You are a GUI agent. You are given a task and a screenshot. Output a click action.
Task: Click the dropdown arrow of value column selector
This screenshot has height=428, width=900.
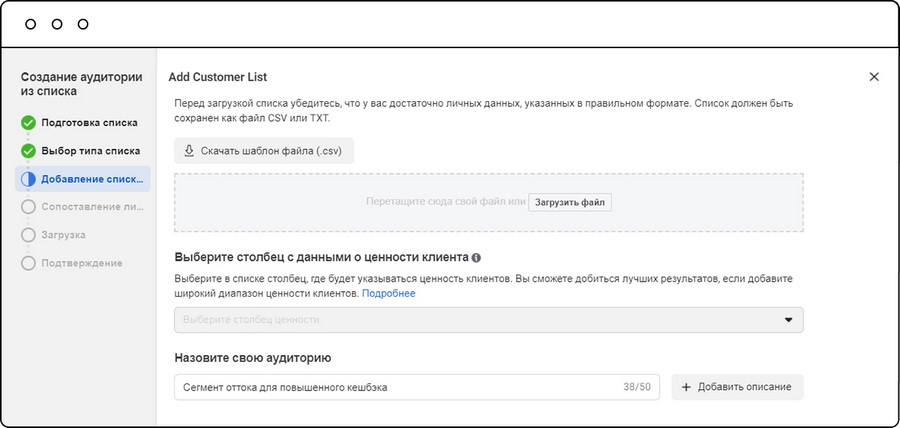tap(789, 320)
